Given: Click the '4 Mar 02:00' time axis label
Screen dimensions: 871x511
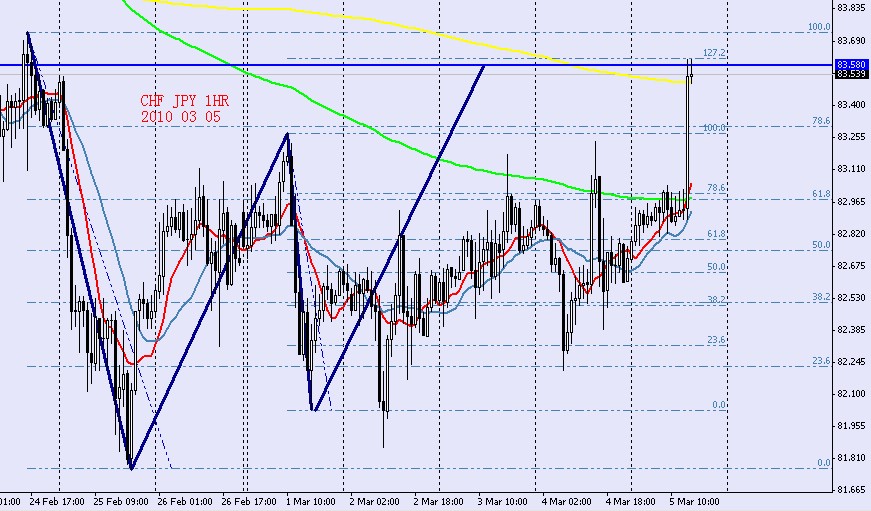Looking at the screenshot, I should [x=567, y=502].
